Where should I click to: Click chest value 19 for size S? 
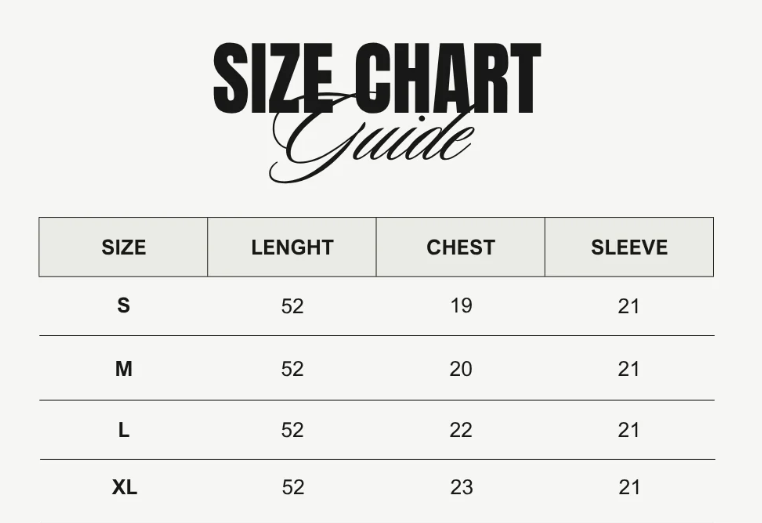point(460,306)
